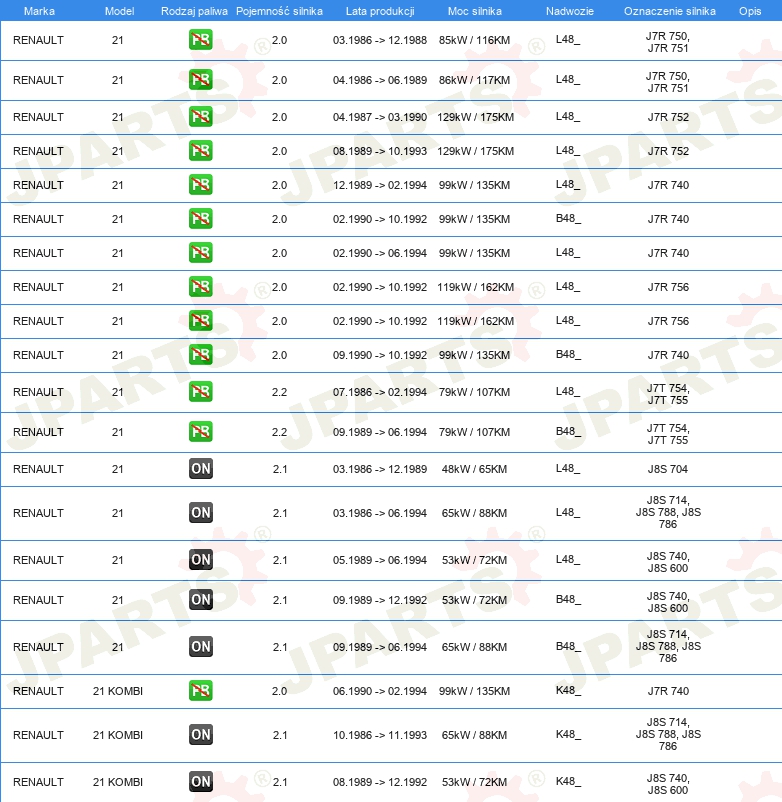Click diesel ON icon in row 05.1989 -> 06.1994
782x802 pixels.
point(200,560)
